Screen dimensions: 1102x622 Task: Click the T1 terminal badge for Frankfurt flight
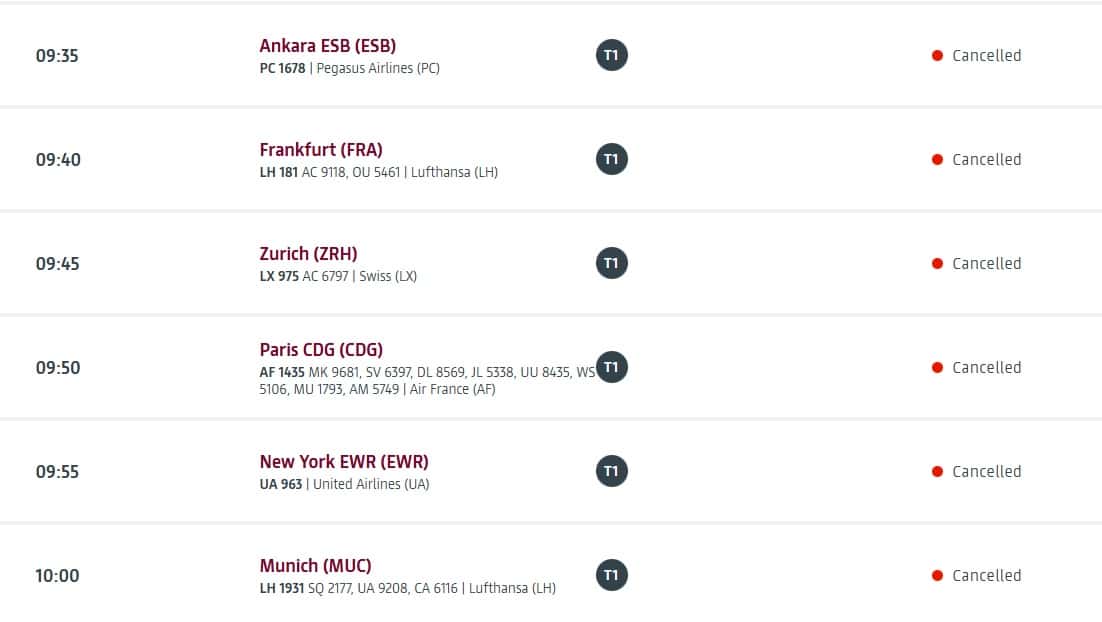(x=611, y=159)
